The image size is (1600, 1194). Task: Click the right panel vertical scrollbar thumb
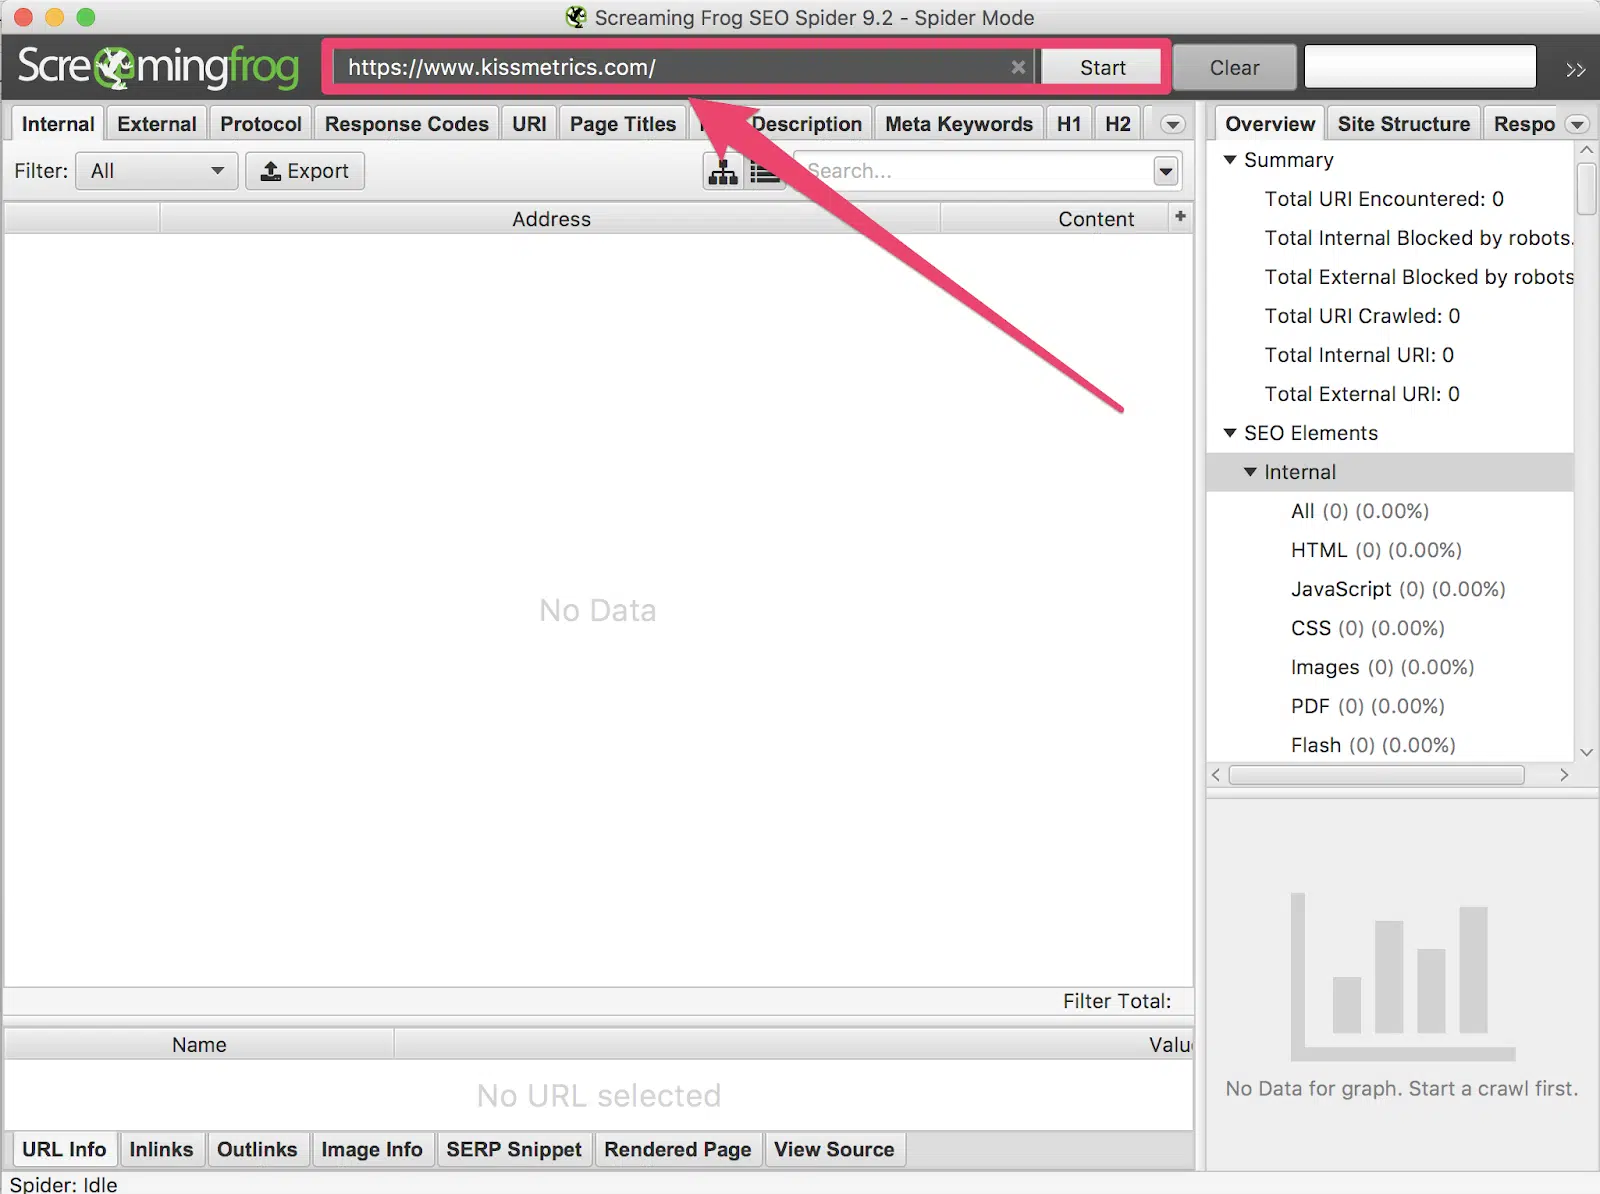coord(1586,189)
